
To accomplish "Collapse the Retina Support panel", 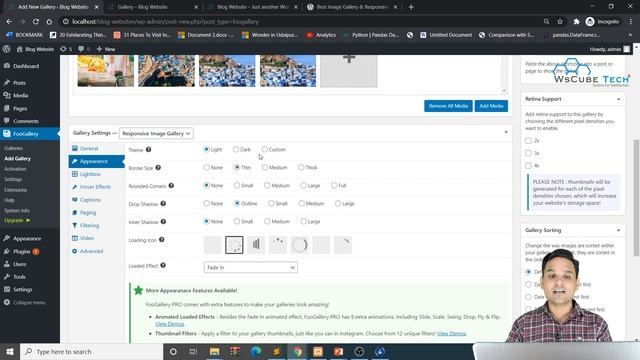I will tap(618, 99).
